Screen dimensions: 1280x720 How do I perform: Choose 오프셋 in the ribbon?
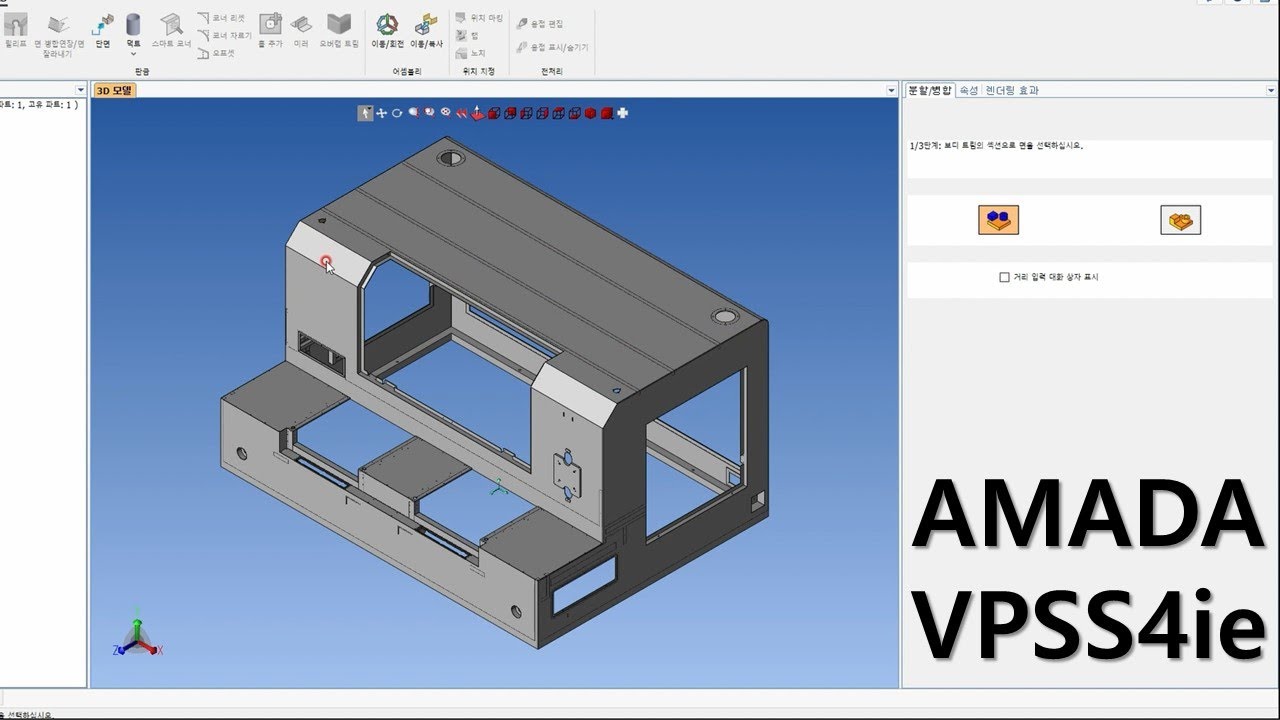click(216, 52)
